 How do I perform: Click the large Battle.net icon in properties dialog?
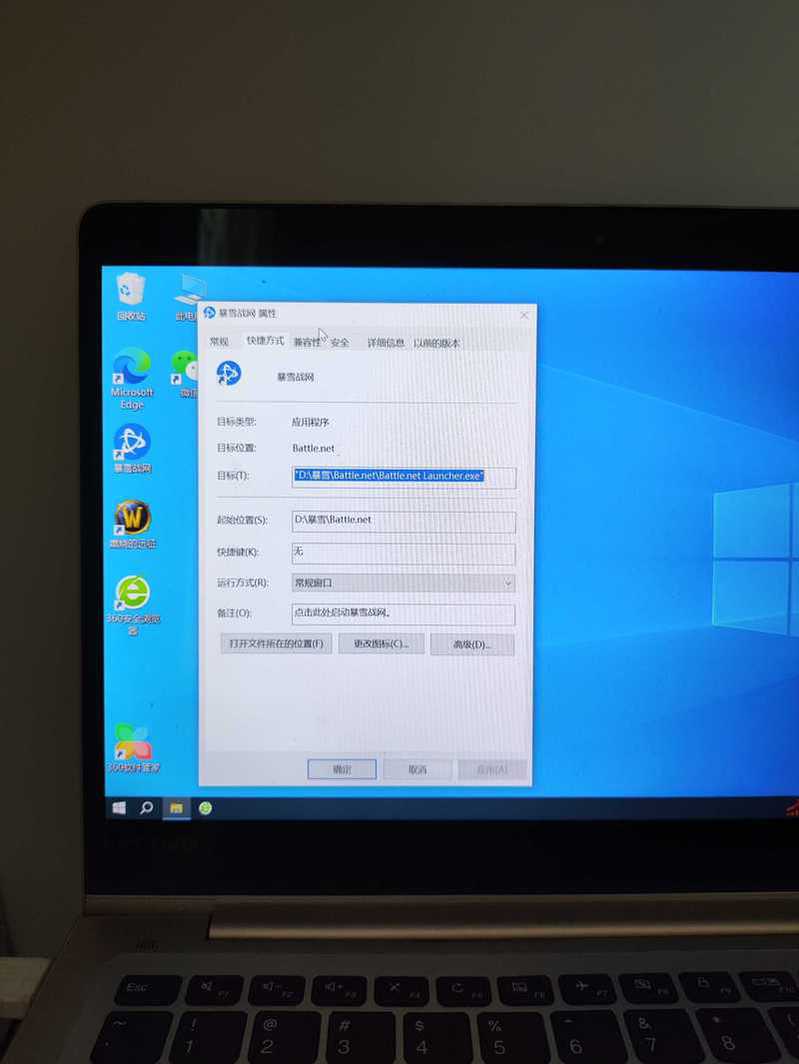pyautogui.click(x=229, y=373)
